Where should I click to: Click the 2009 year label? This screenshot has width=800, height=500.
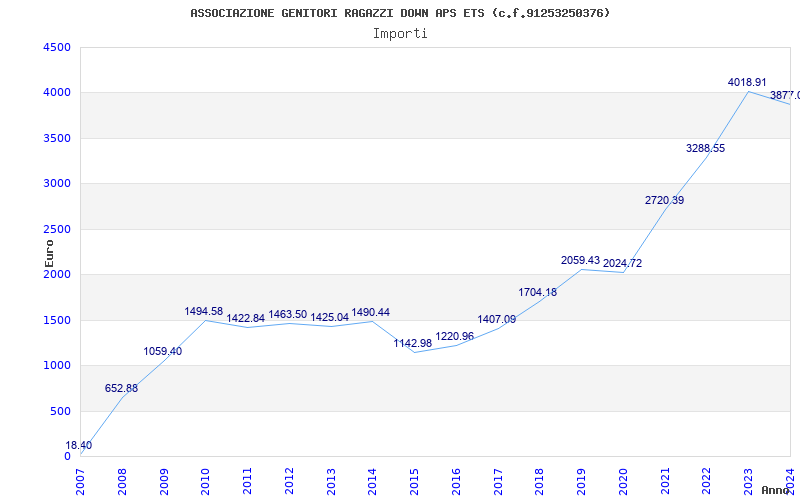pos(164,482)
